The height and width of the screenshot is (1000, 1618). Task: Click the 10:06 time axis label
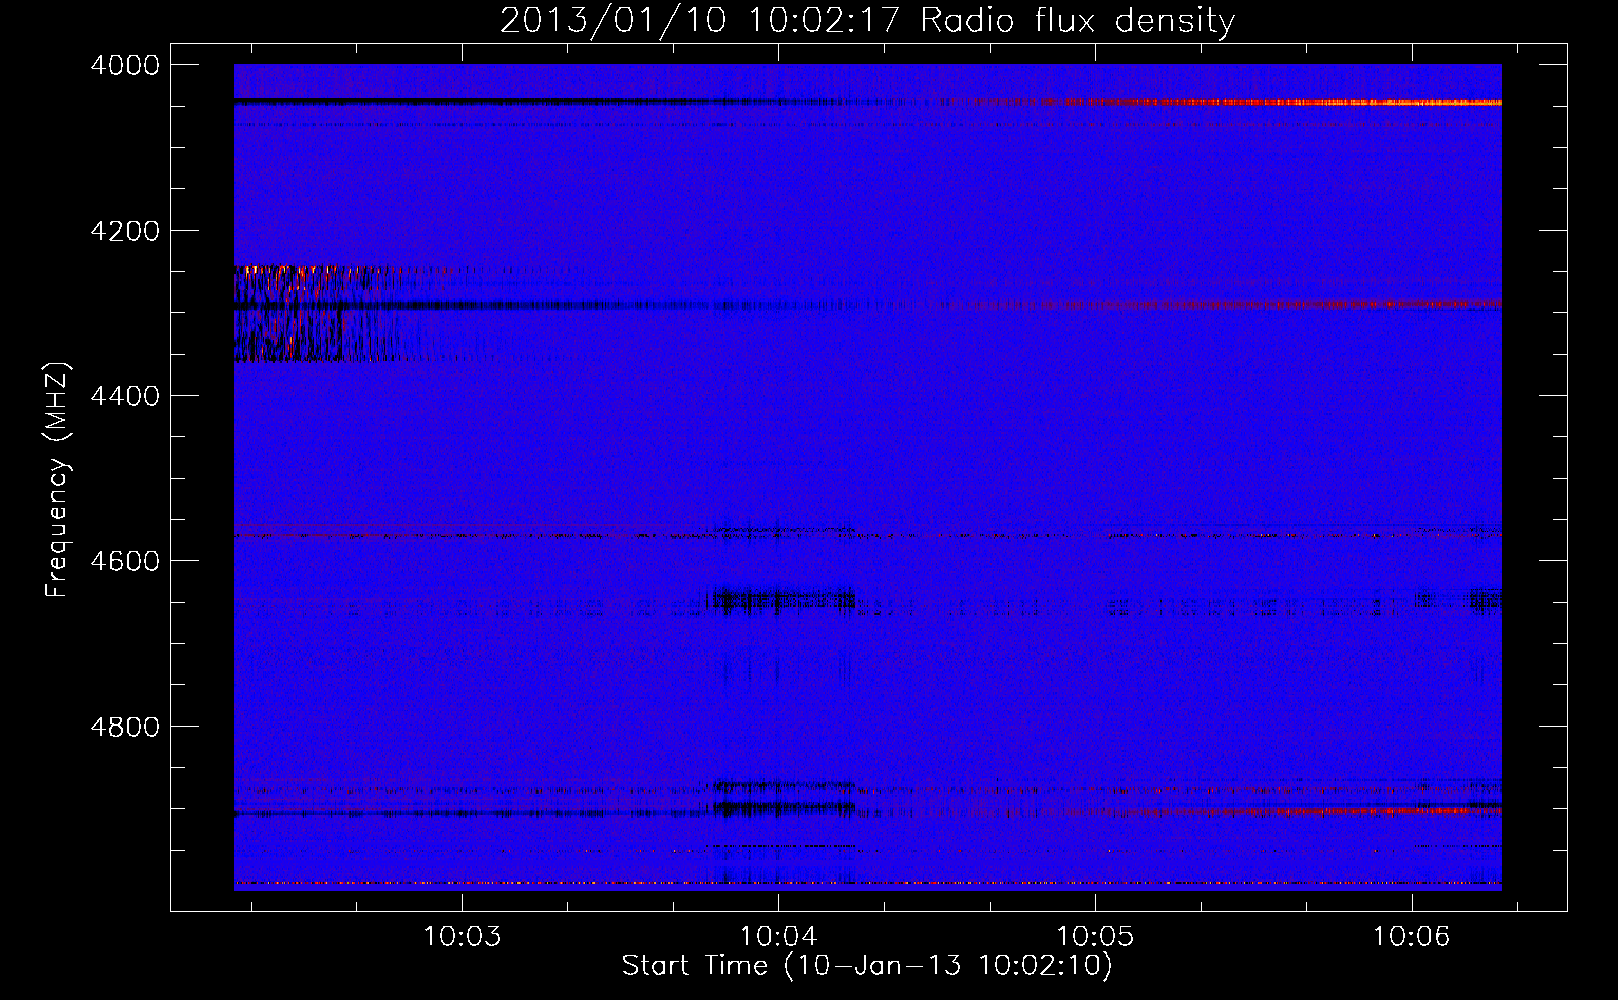[x=1411, y=937]
